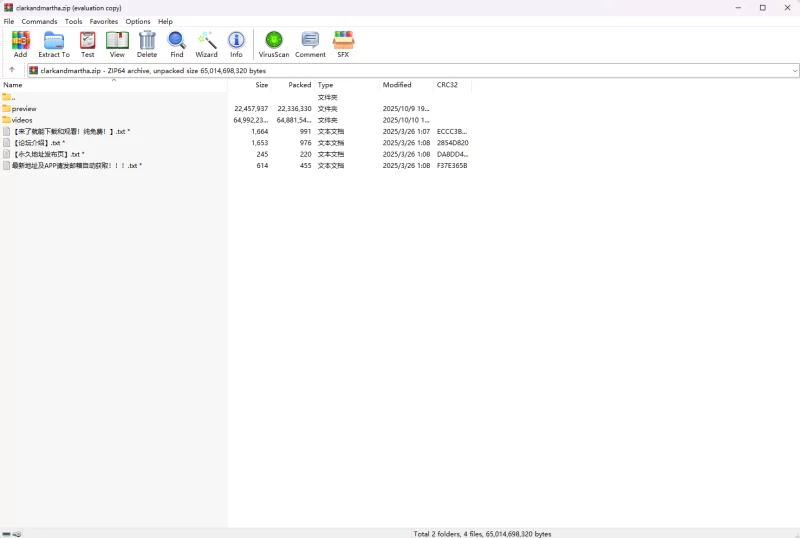Select the preview folder
Viewport: 800px width, 538px height.
point(24,108)
